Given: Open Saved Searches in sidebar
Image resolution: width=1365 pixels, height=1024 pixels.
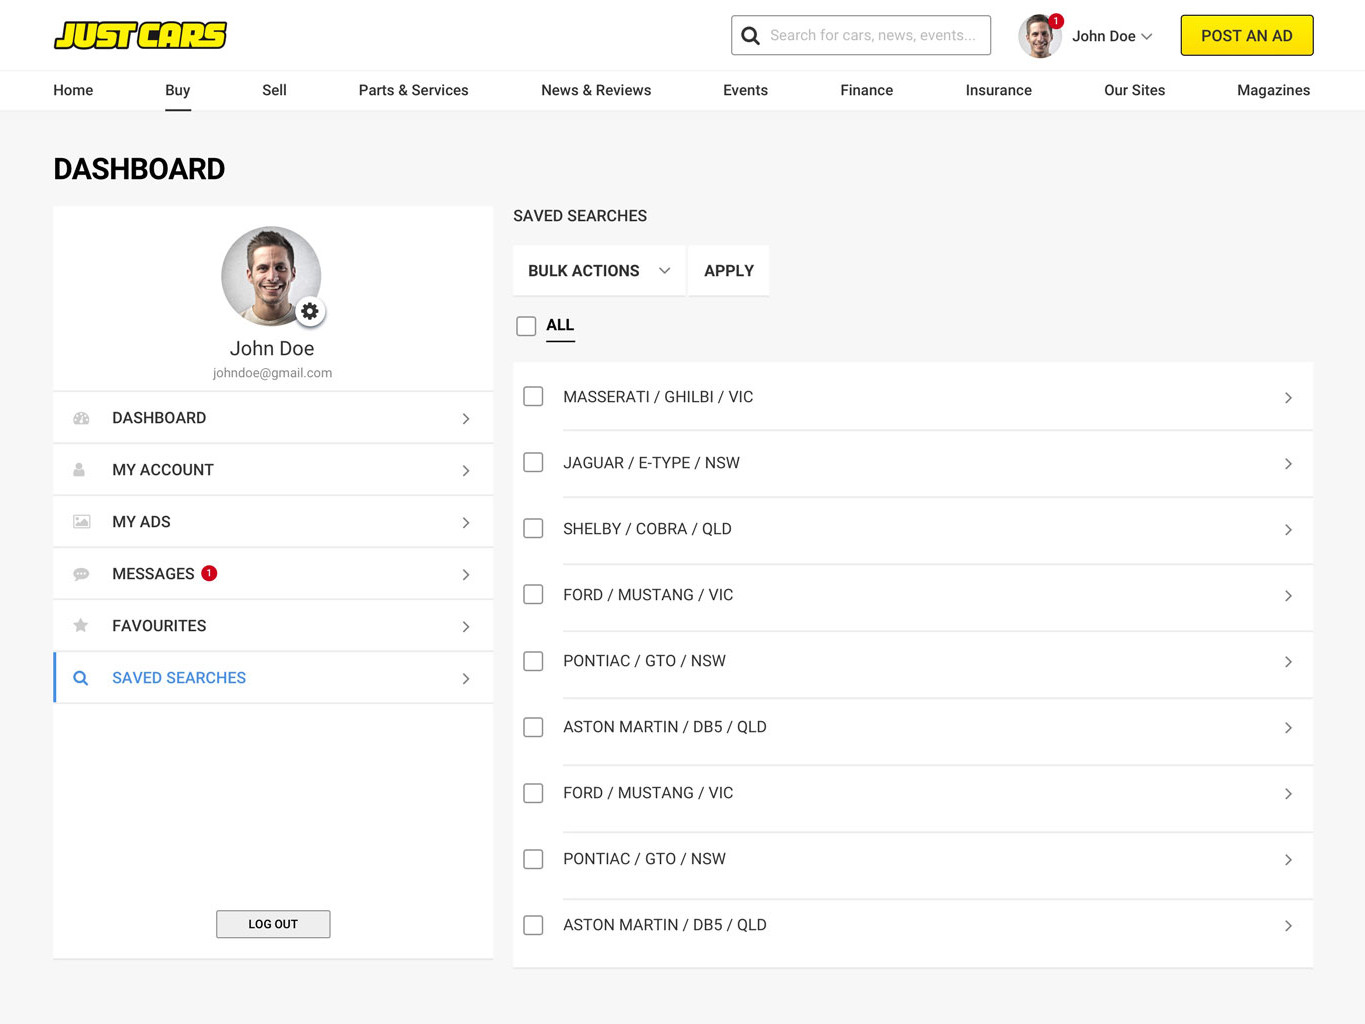Looking at the screenshot, I should pyautogui.click(x=273, y=678).
